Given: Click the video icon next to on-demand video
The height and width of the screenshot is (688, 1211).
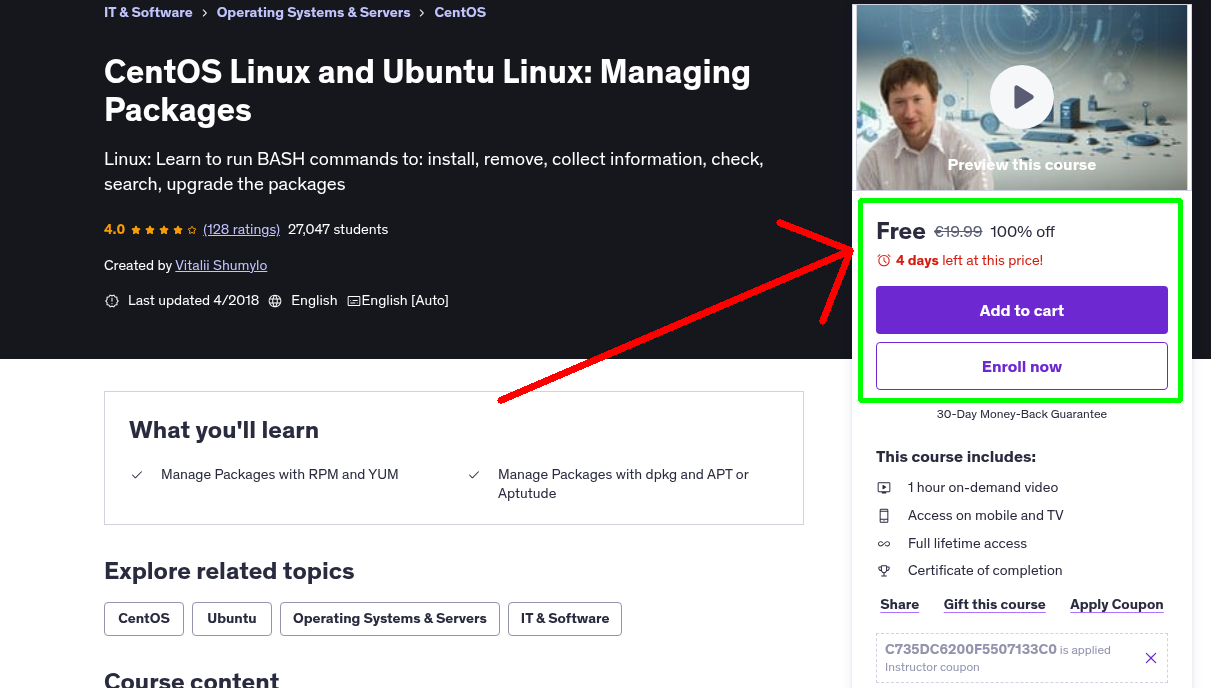Looking at the screenshot, I should [x=884, y=488].
